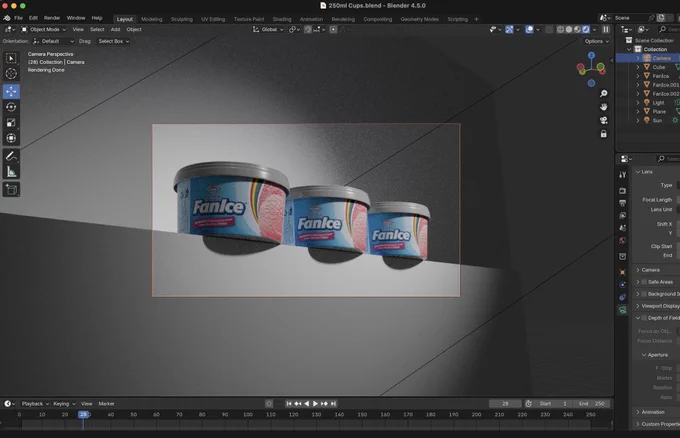Select the Select Box tool
The height and width of the screenshot is (438, 680).
[11, 58]
